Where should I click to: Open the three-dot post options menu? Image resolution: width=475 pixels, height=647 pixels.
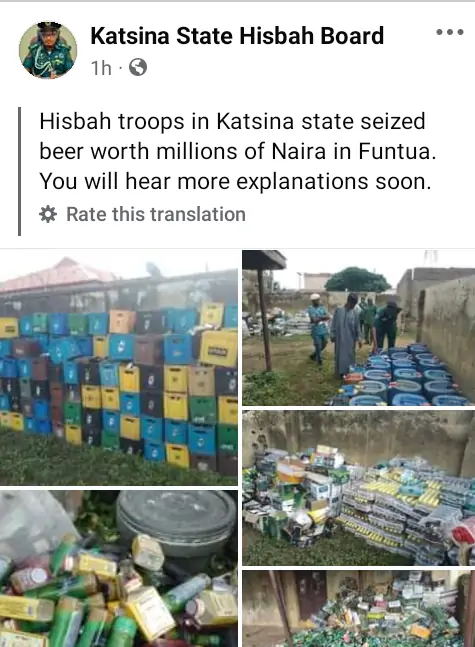click(x=450, y=32)
